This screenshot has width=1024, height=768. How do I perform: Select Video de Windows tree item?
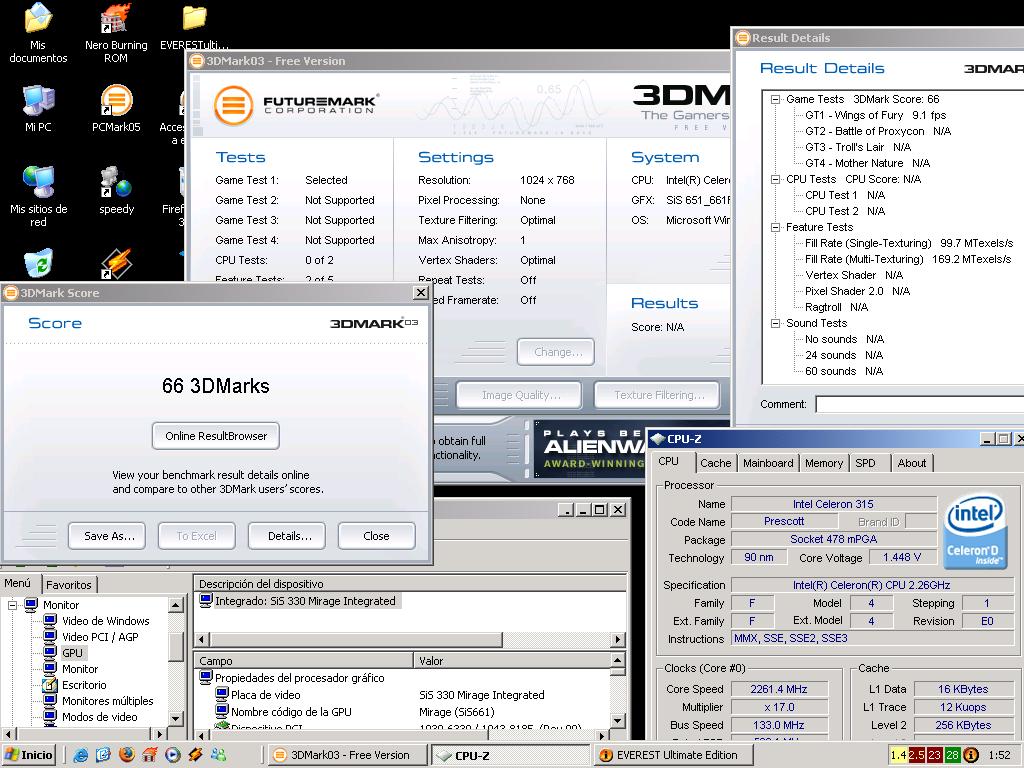point(106,621)
